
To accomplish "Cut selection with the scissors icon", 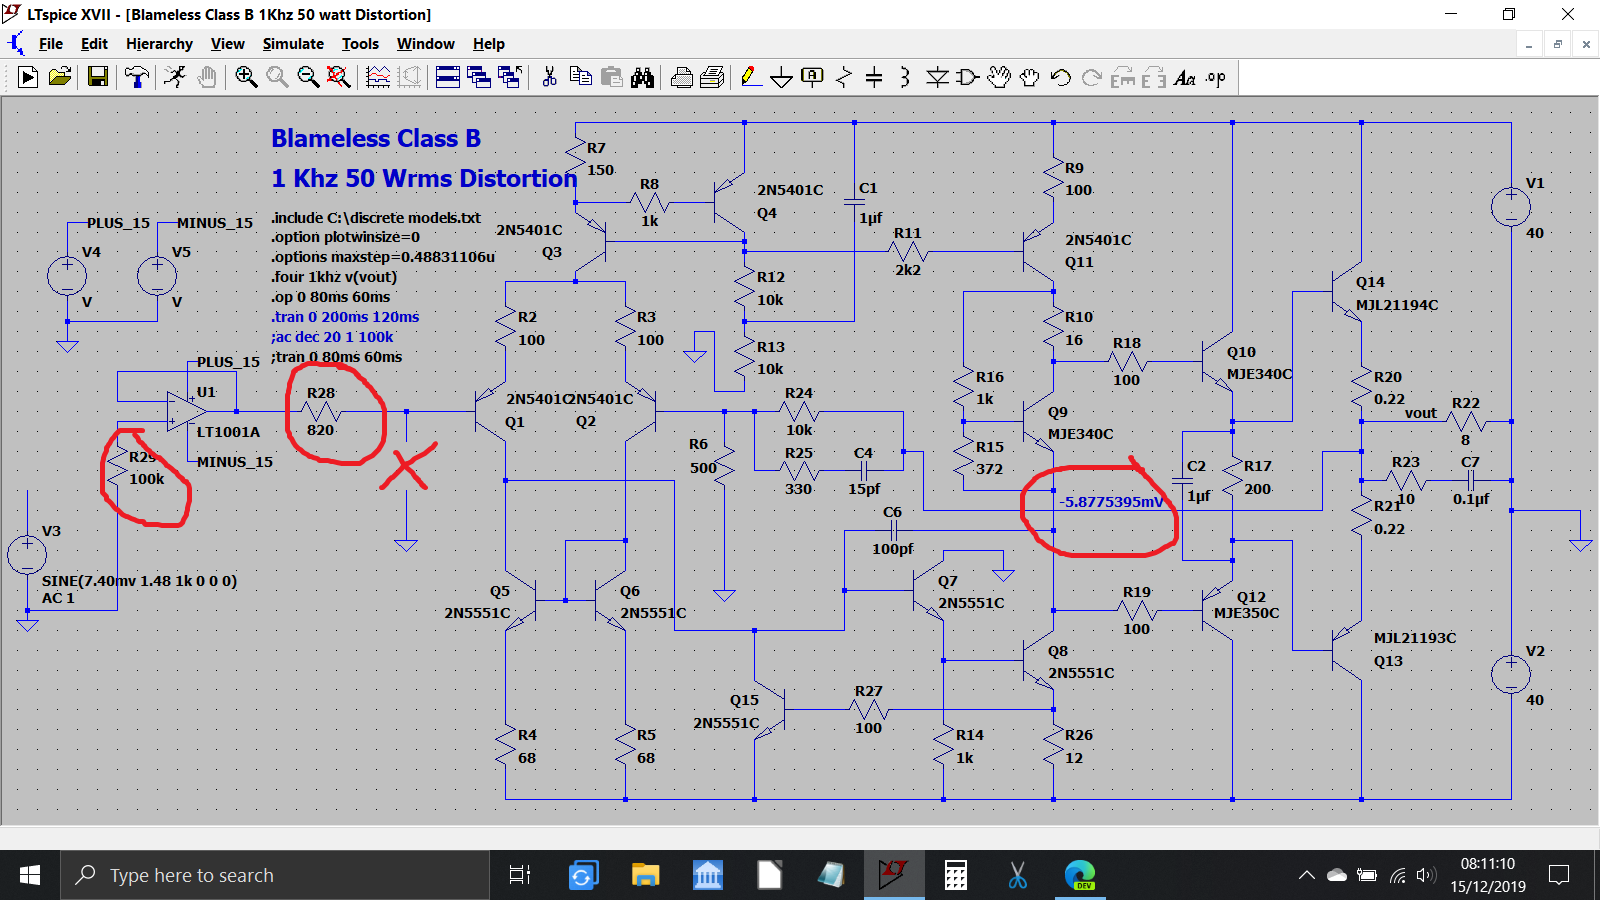I will coord(549,77).
